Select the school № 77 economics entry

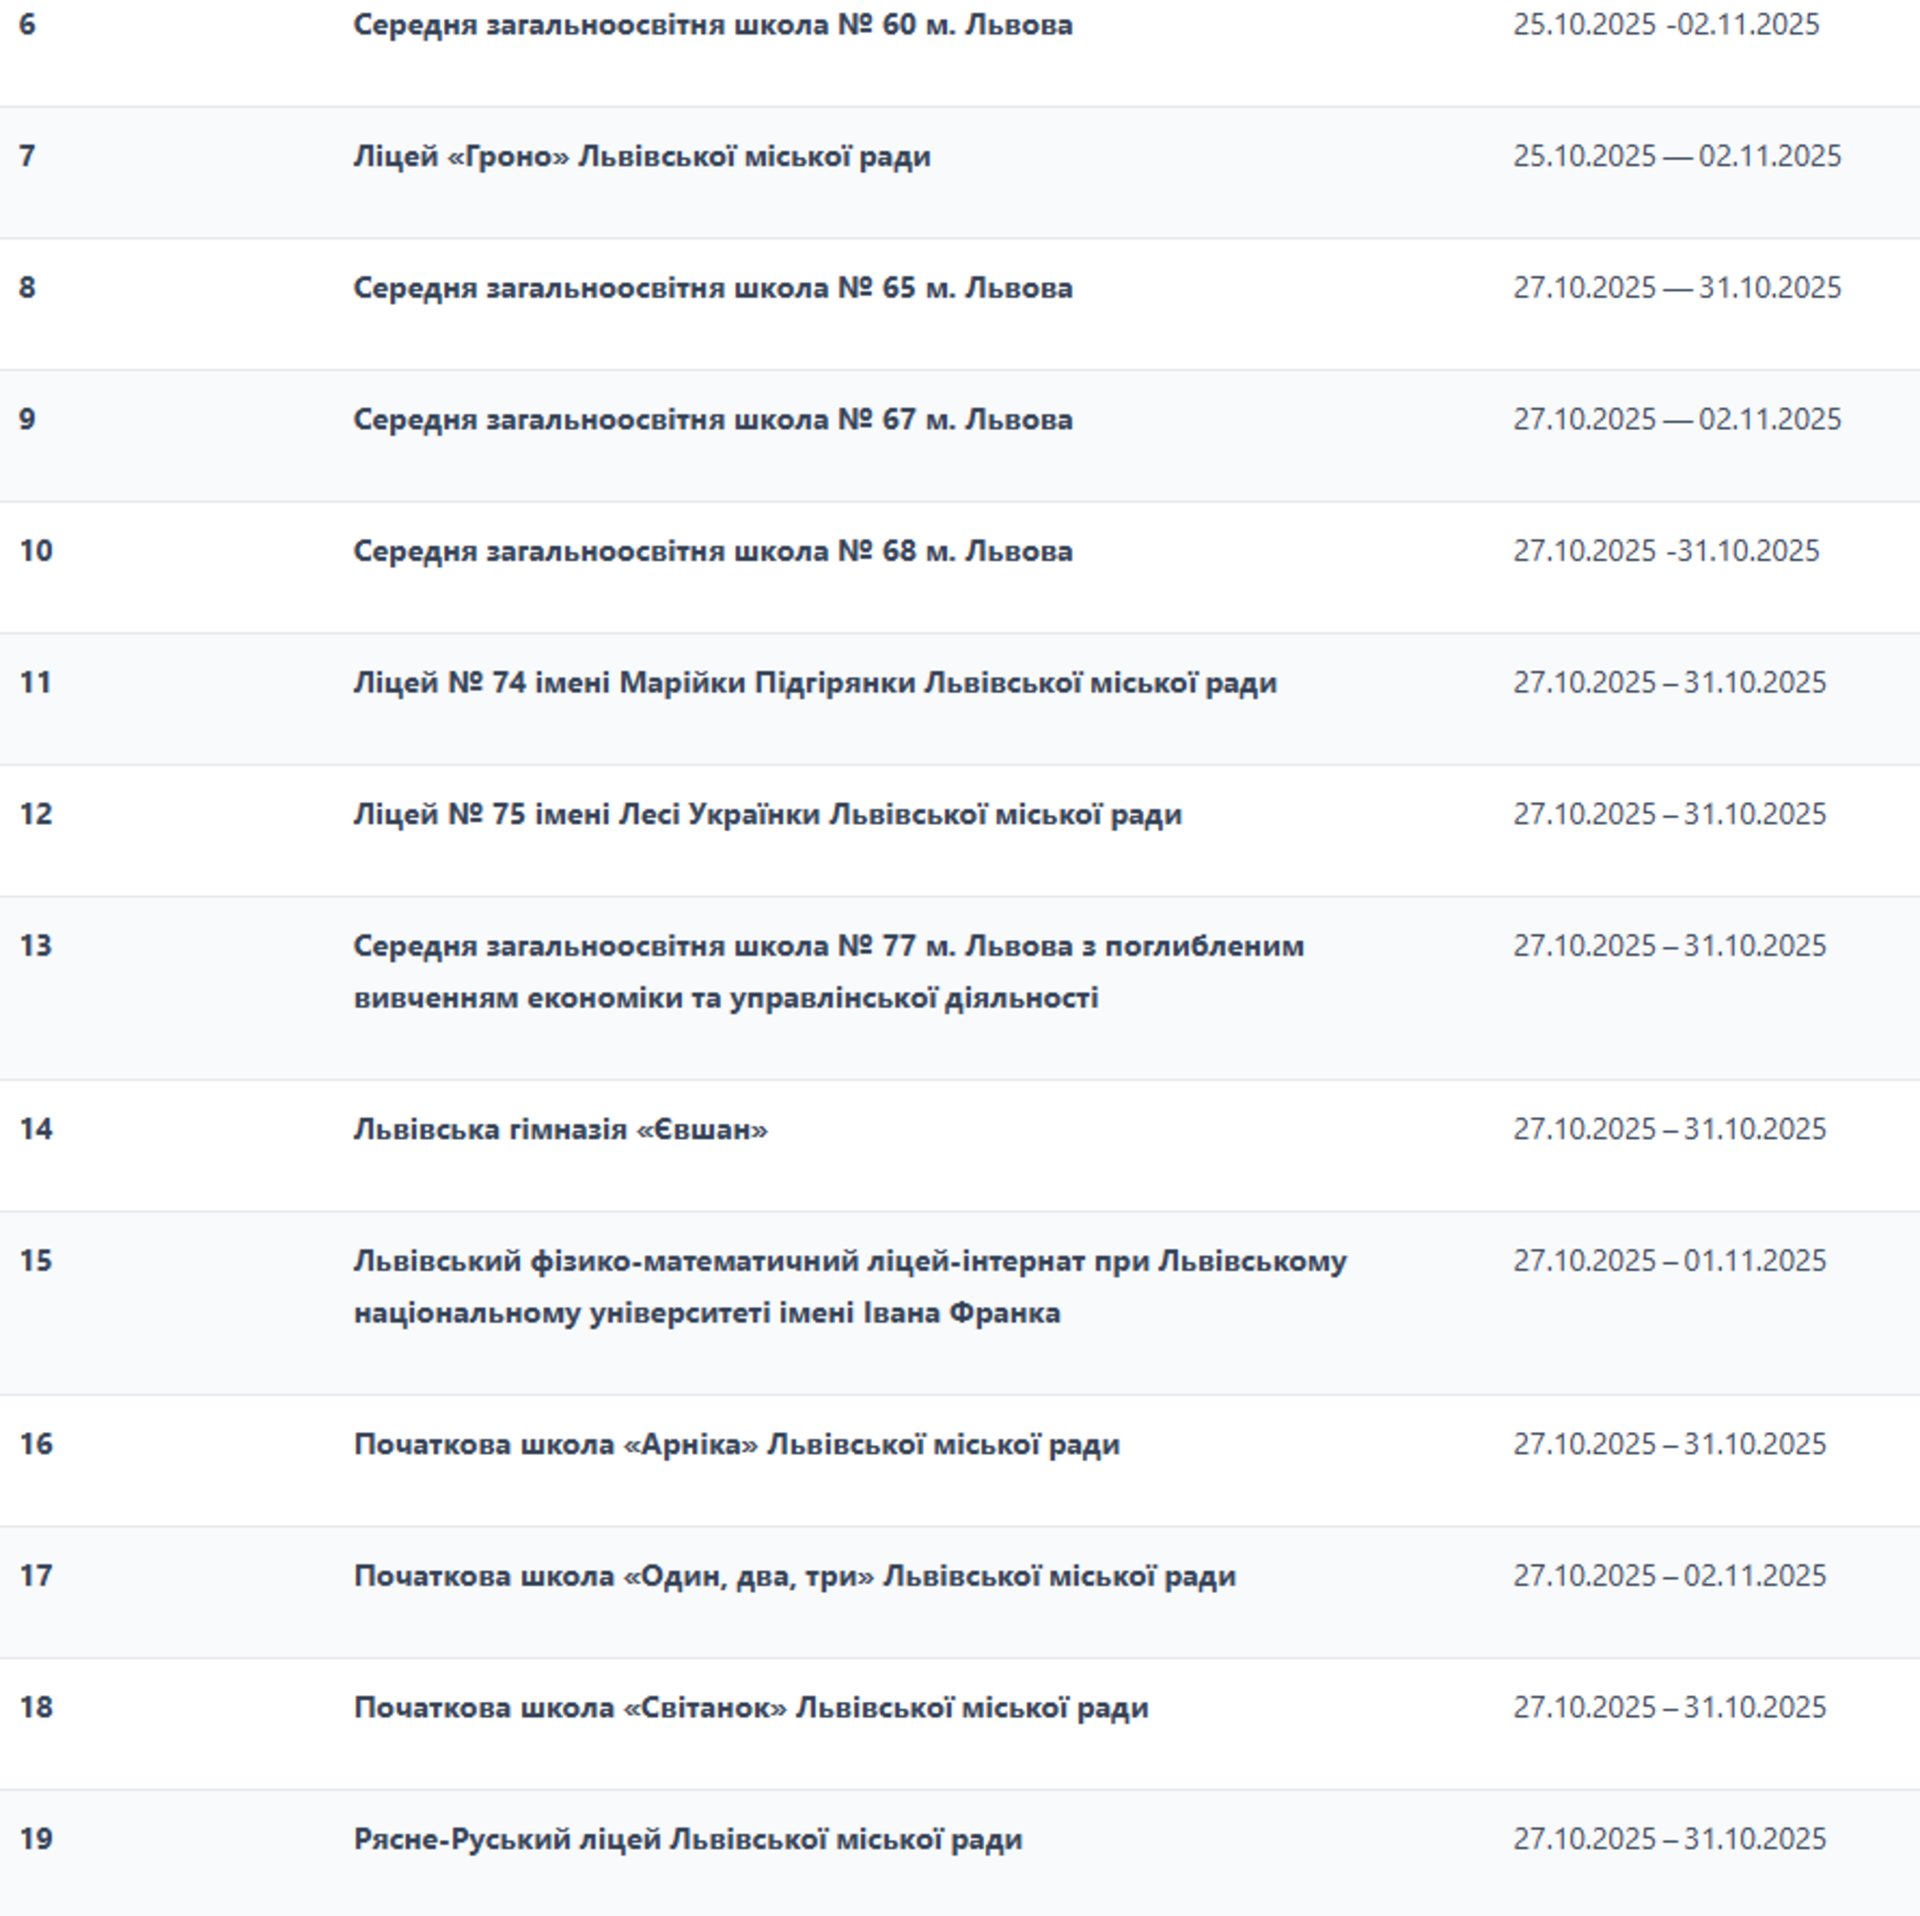(x=828, y=971)
